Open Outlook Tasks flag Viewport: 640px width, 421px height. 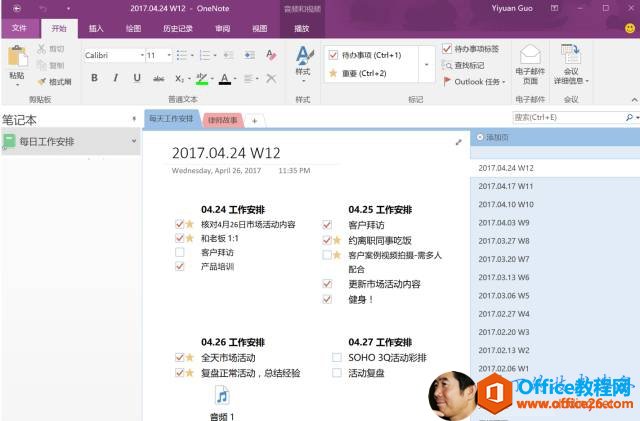tap(474, 82)
